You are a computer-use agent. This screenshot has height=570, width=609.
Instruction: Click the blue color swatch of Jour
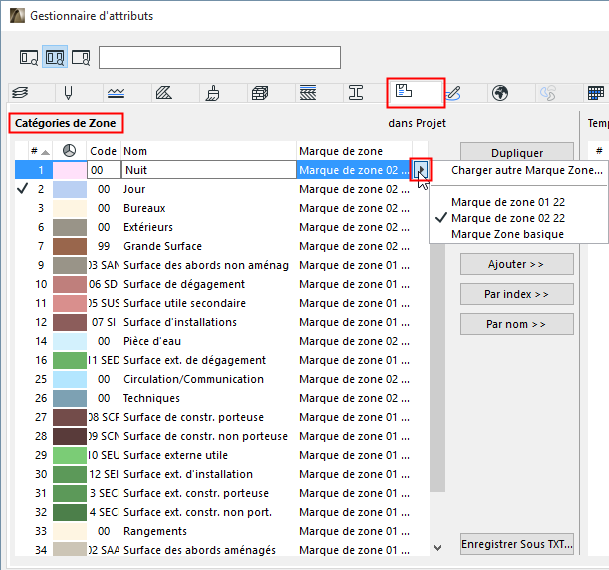(x=70, y=189)
